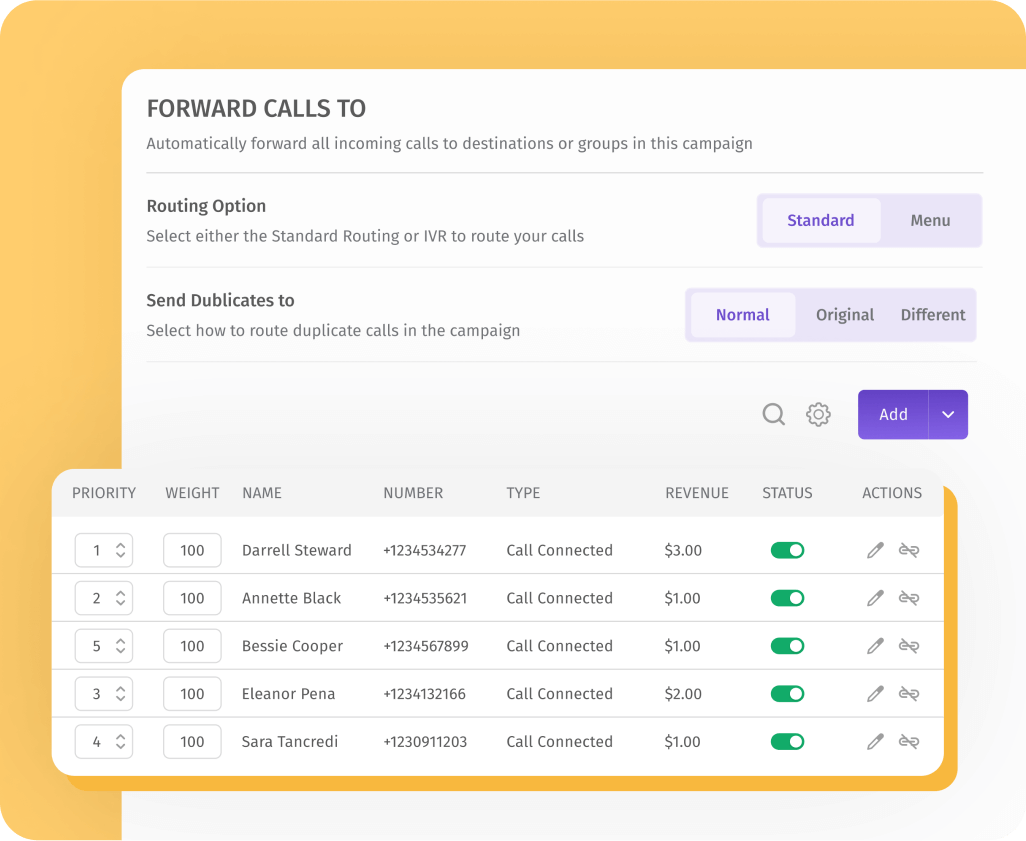Screen dimensions: 1026x841
Task: Edit Eleanor Pena with pencil icon
Action: tap(875, 694)
